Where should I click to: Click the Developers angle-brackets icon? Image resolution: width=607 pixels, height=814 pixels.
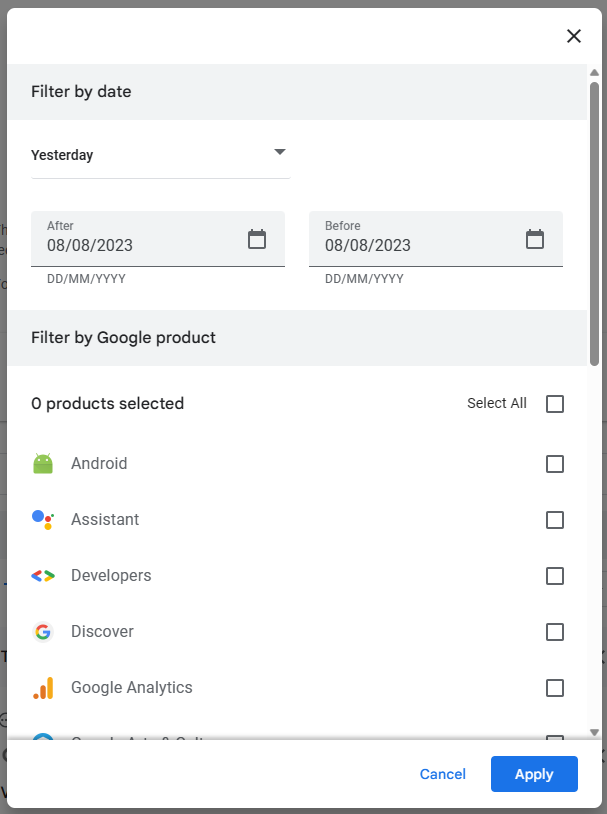pos(43,576)
